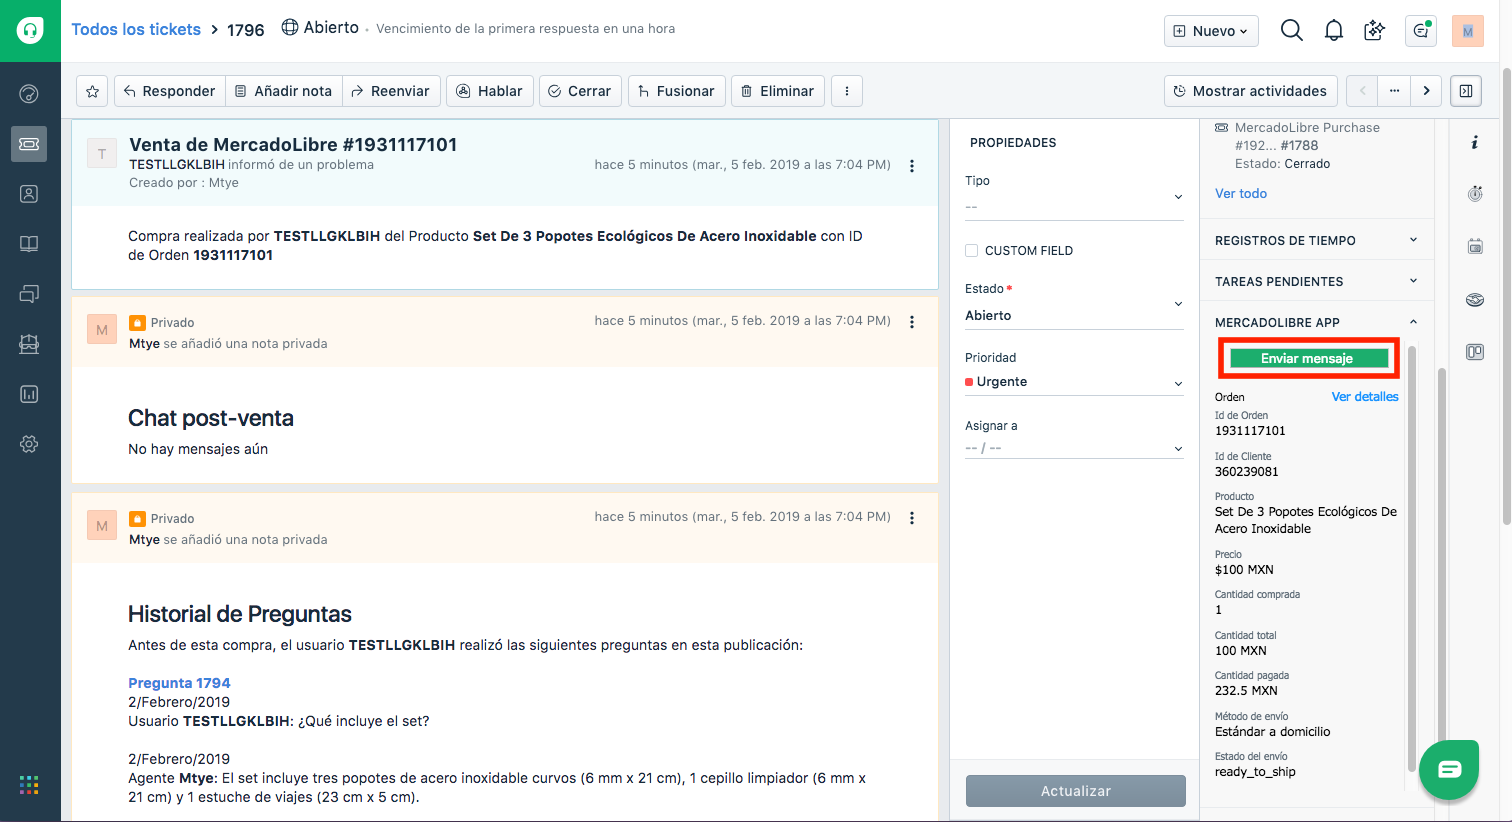The image size is (1512, 822).
Task: Open the notifications bell
Action: 1334,31
